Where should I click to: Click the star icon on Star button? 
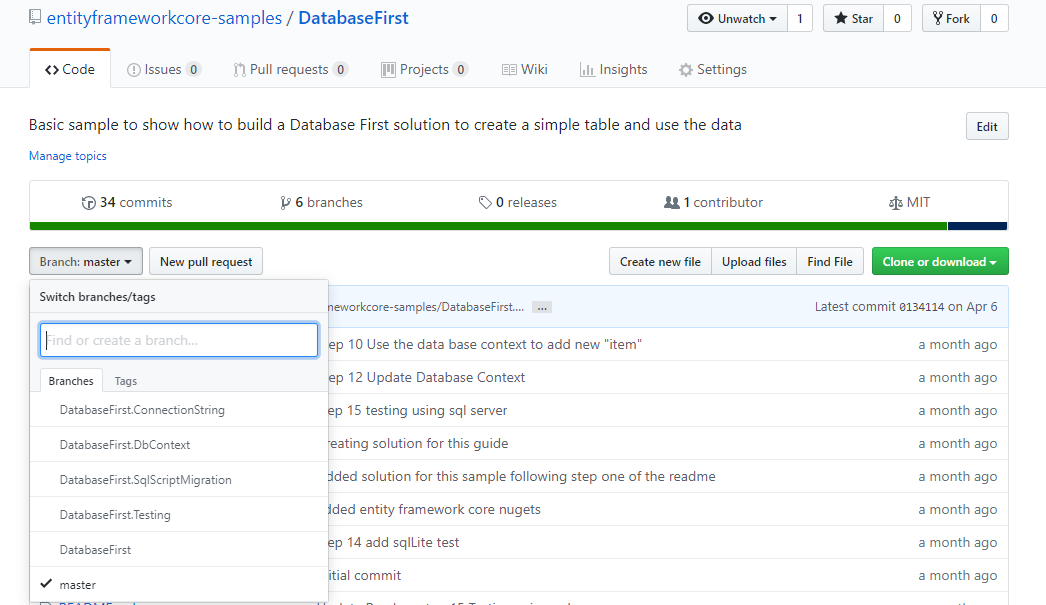point(841,19)
